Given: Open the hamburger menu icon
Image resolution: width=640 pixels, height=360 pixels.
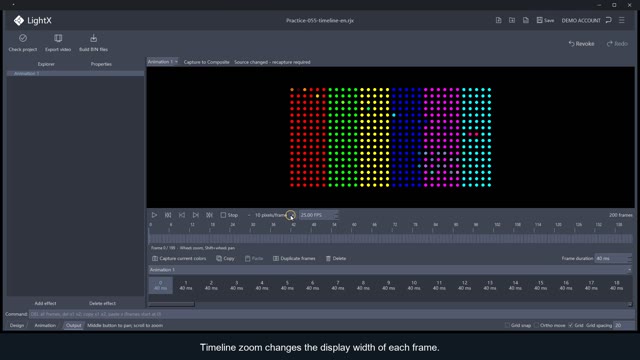Looking at the screenshot, I should [622, 20].
